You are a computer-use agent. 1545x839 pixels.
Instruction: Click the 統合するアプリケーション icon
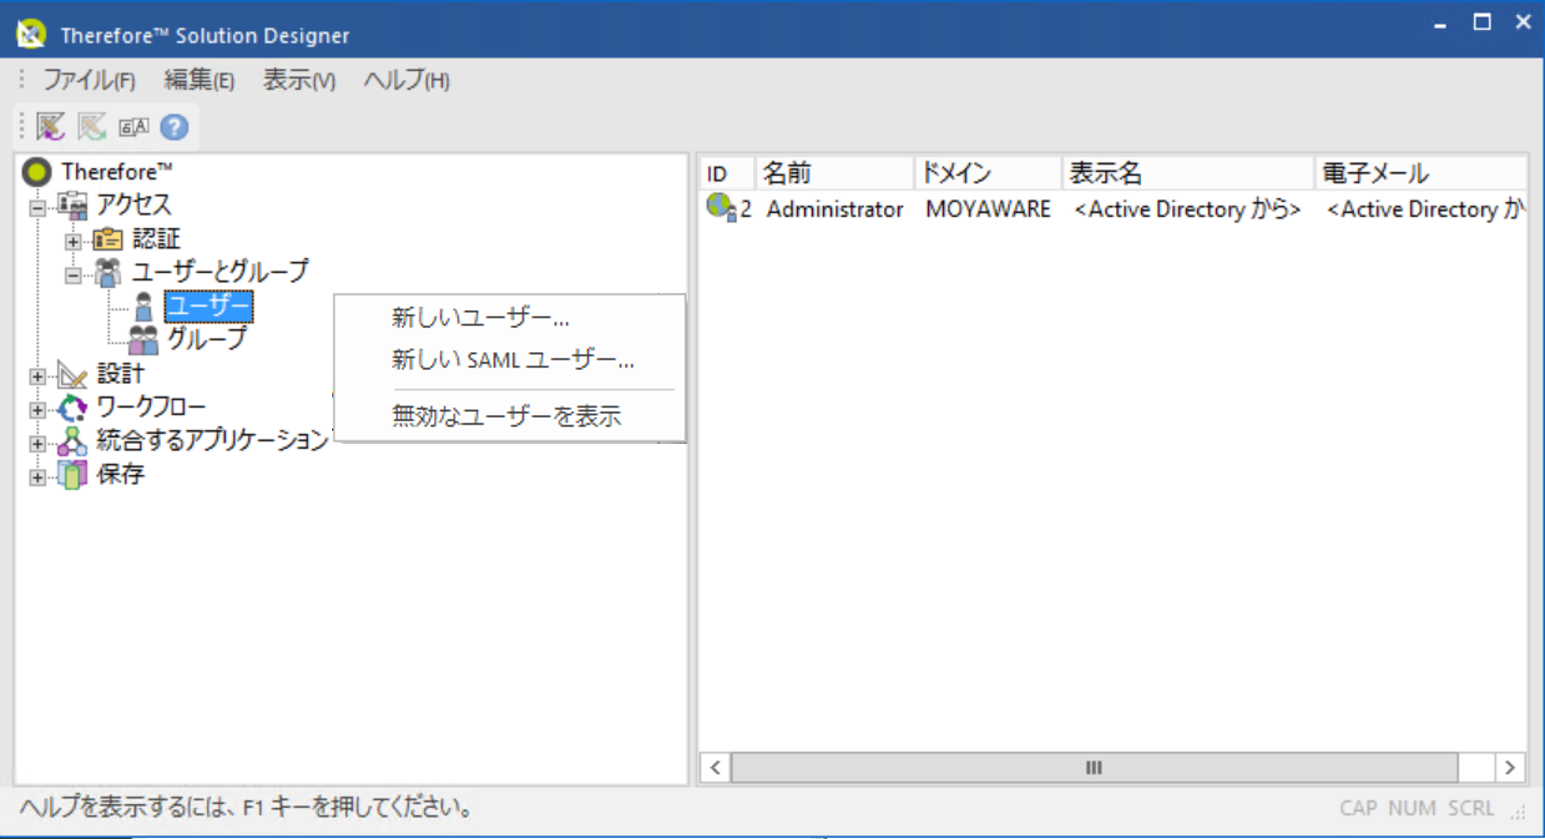(72, 441)
